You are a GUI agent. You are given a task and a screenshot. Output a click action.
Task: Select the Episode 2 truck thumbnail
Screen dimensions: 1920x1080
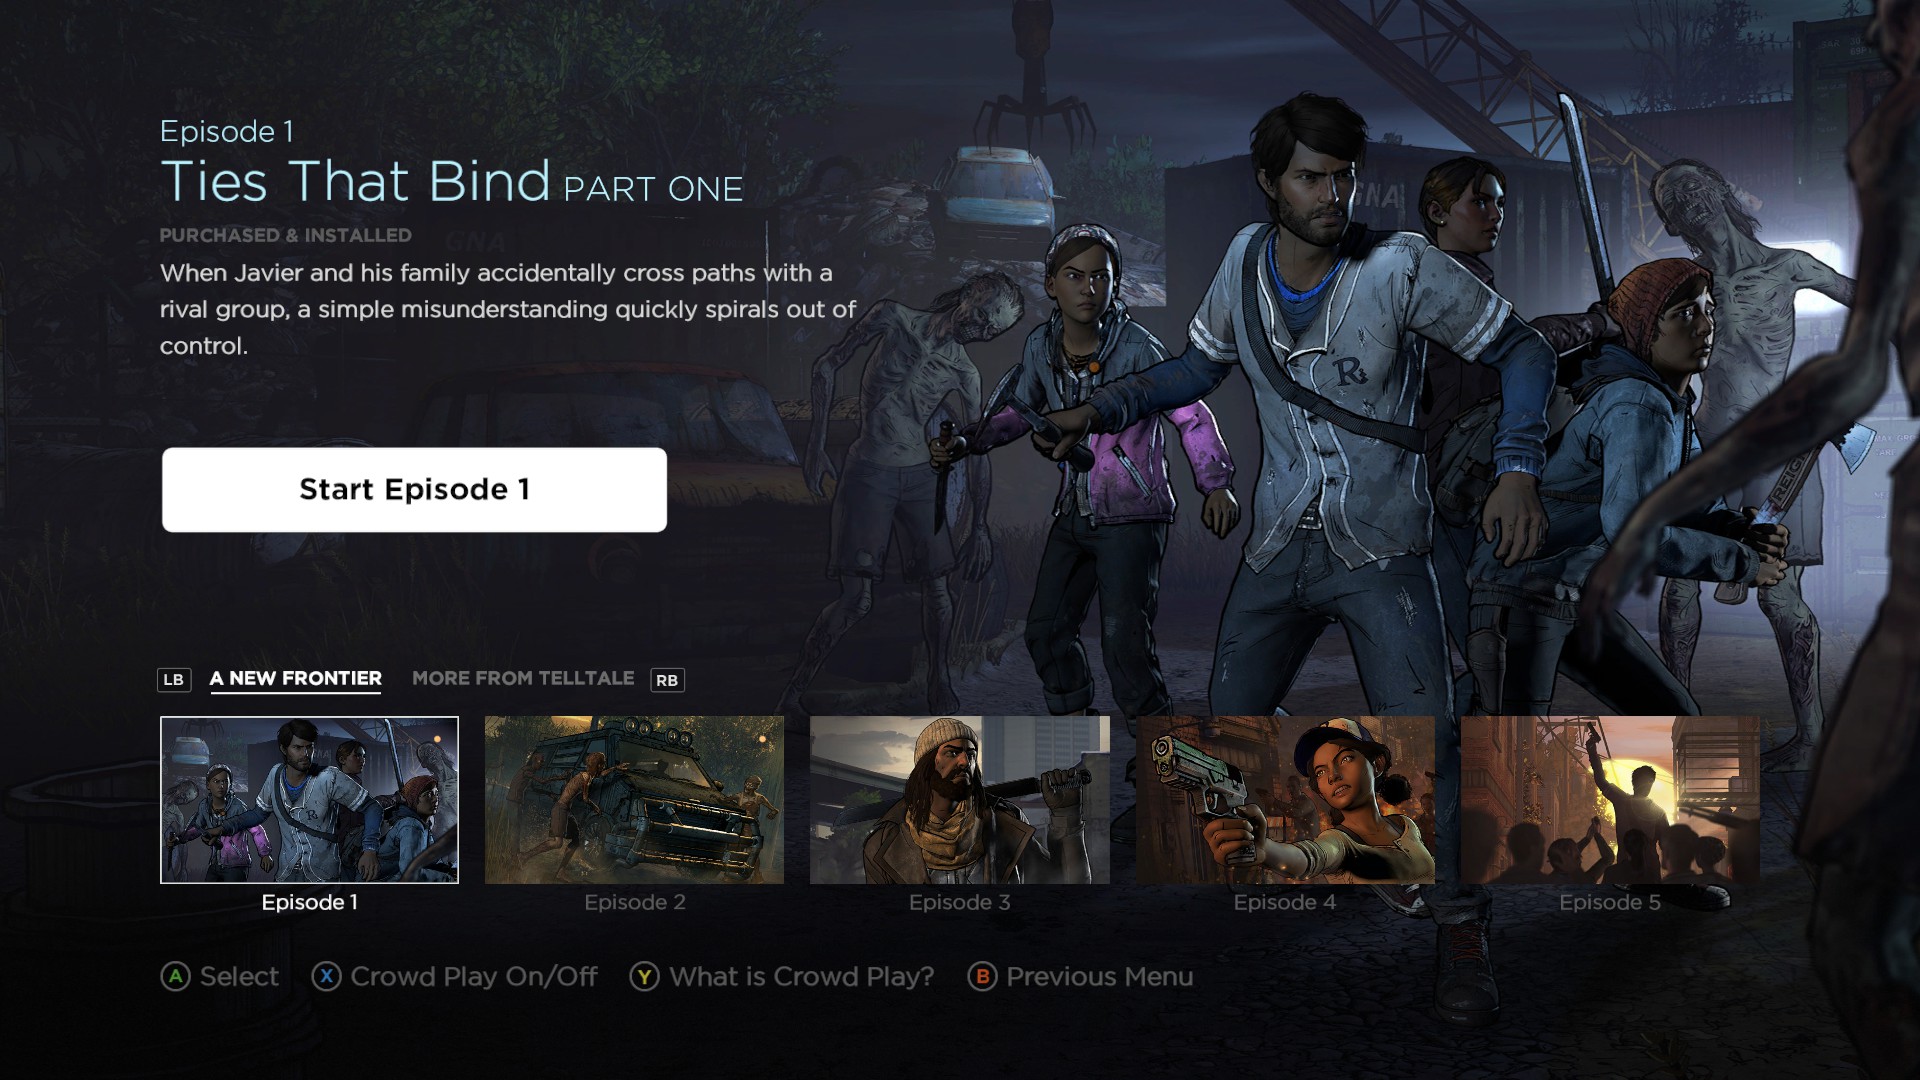click(634, 800)
